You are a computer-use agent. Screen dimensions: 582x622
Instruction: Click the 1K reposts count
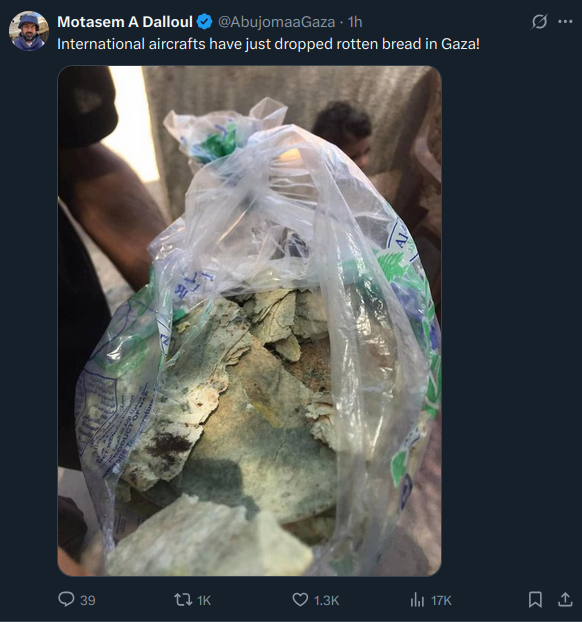point(204,600)
